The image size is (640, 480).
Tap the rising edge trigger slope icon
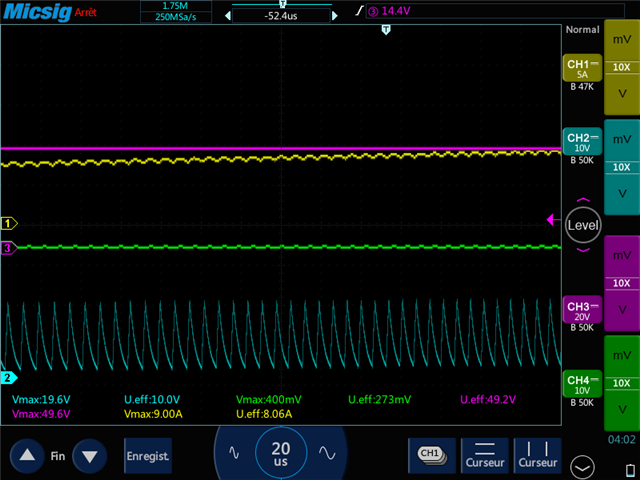click(x=359, y=11)
